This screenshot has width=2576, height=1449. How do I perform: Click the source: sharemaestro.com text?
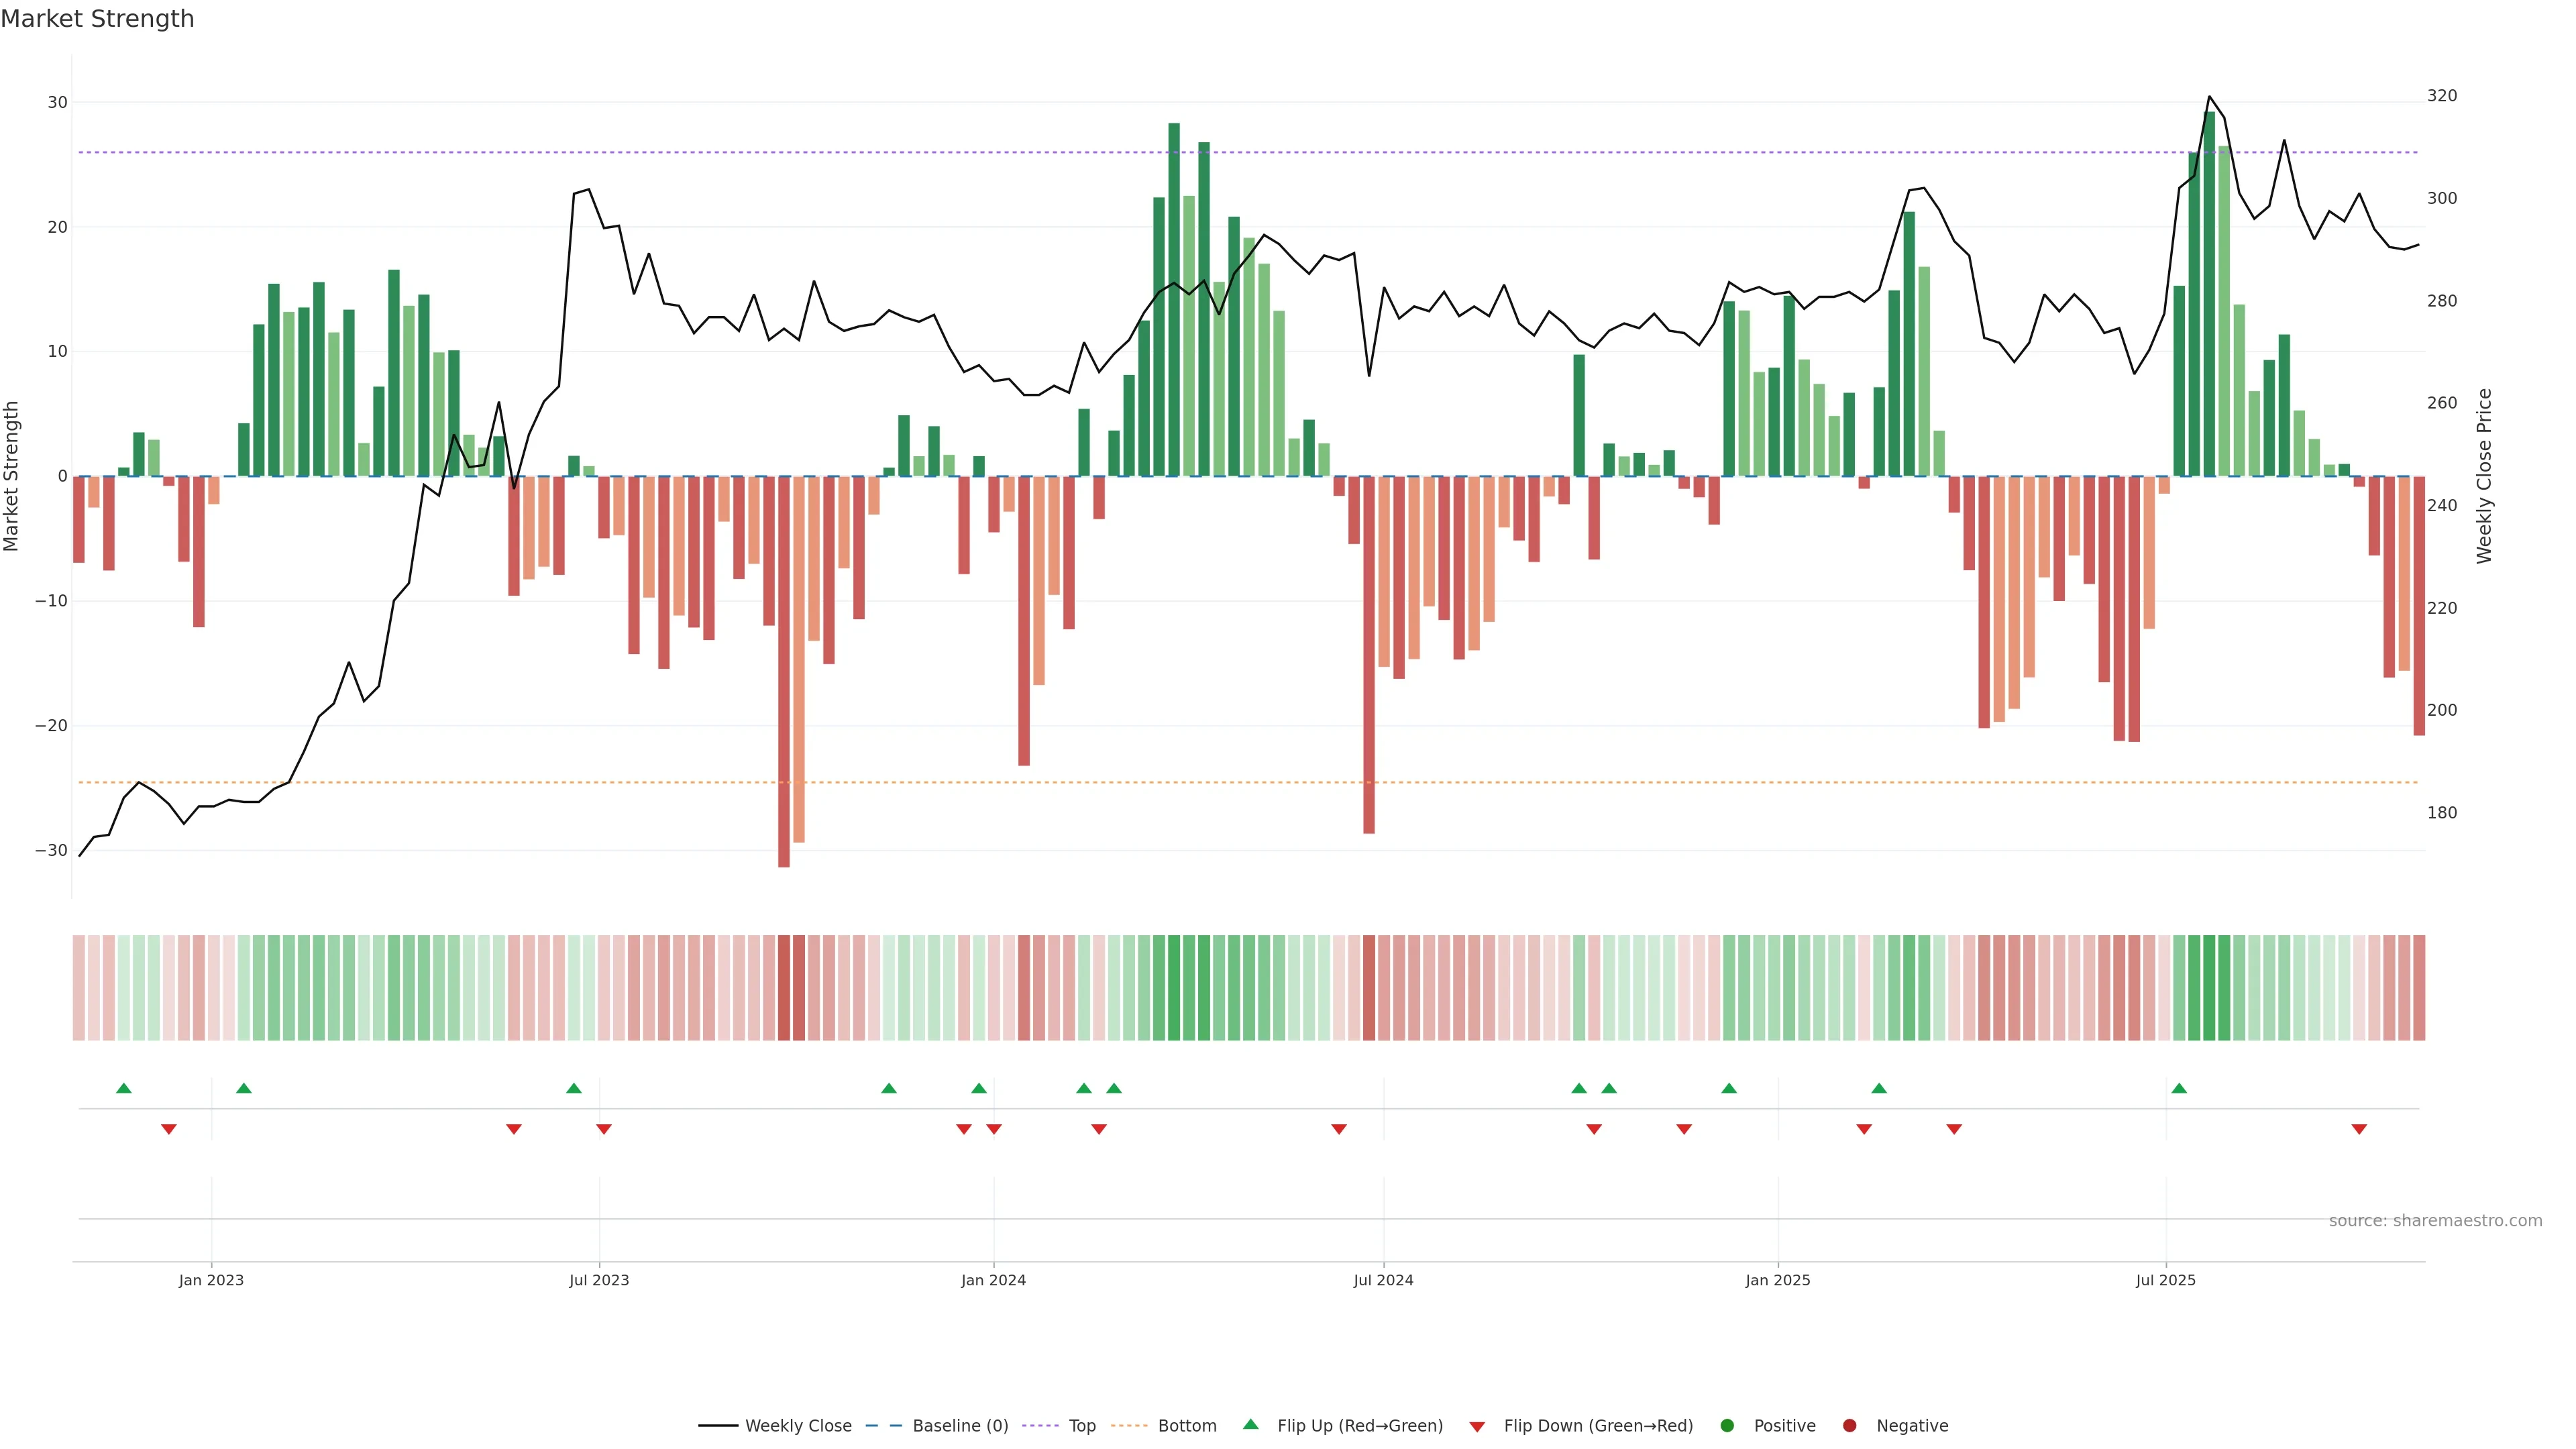(2435, 1221)
